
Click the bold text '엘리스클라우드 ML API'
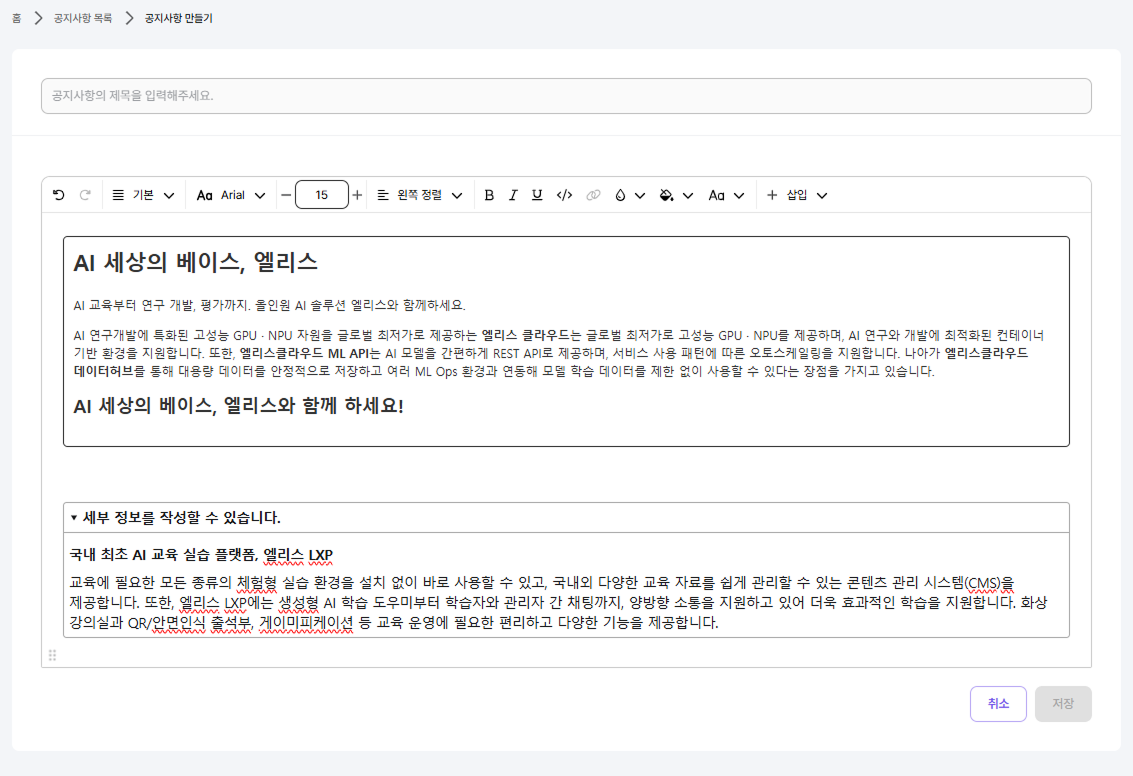click(x=304, y=353)
